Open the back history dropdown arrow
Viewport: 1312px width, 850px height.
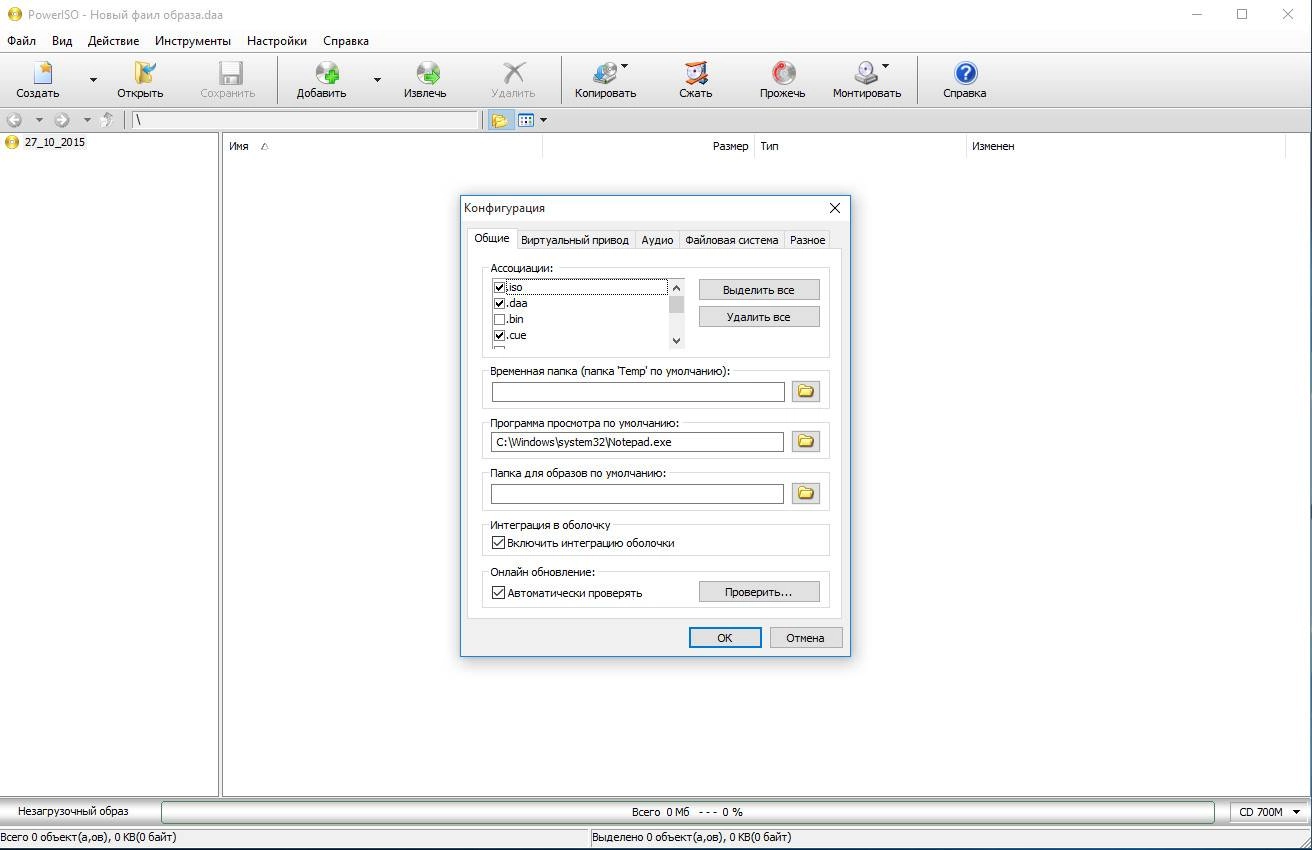click(x=39, y=120)
